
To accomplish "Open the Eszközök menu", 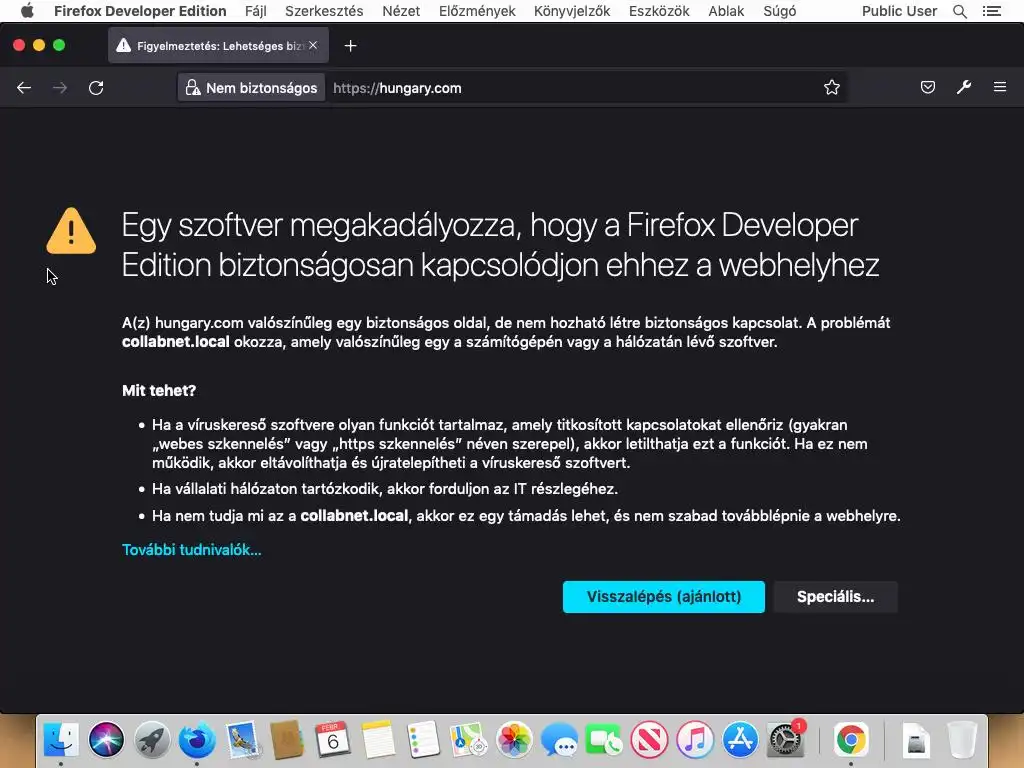I will (659, 11).
